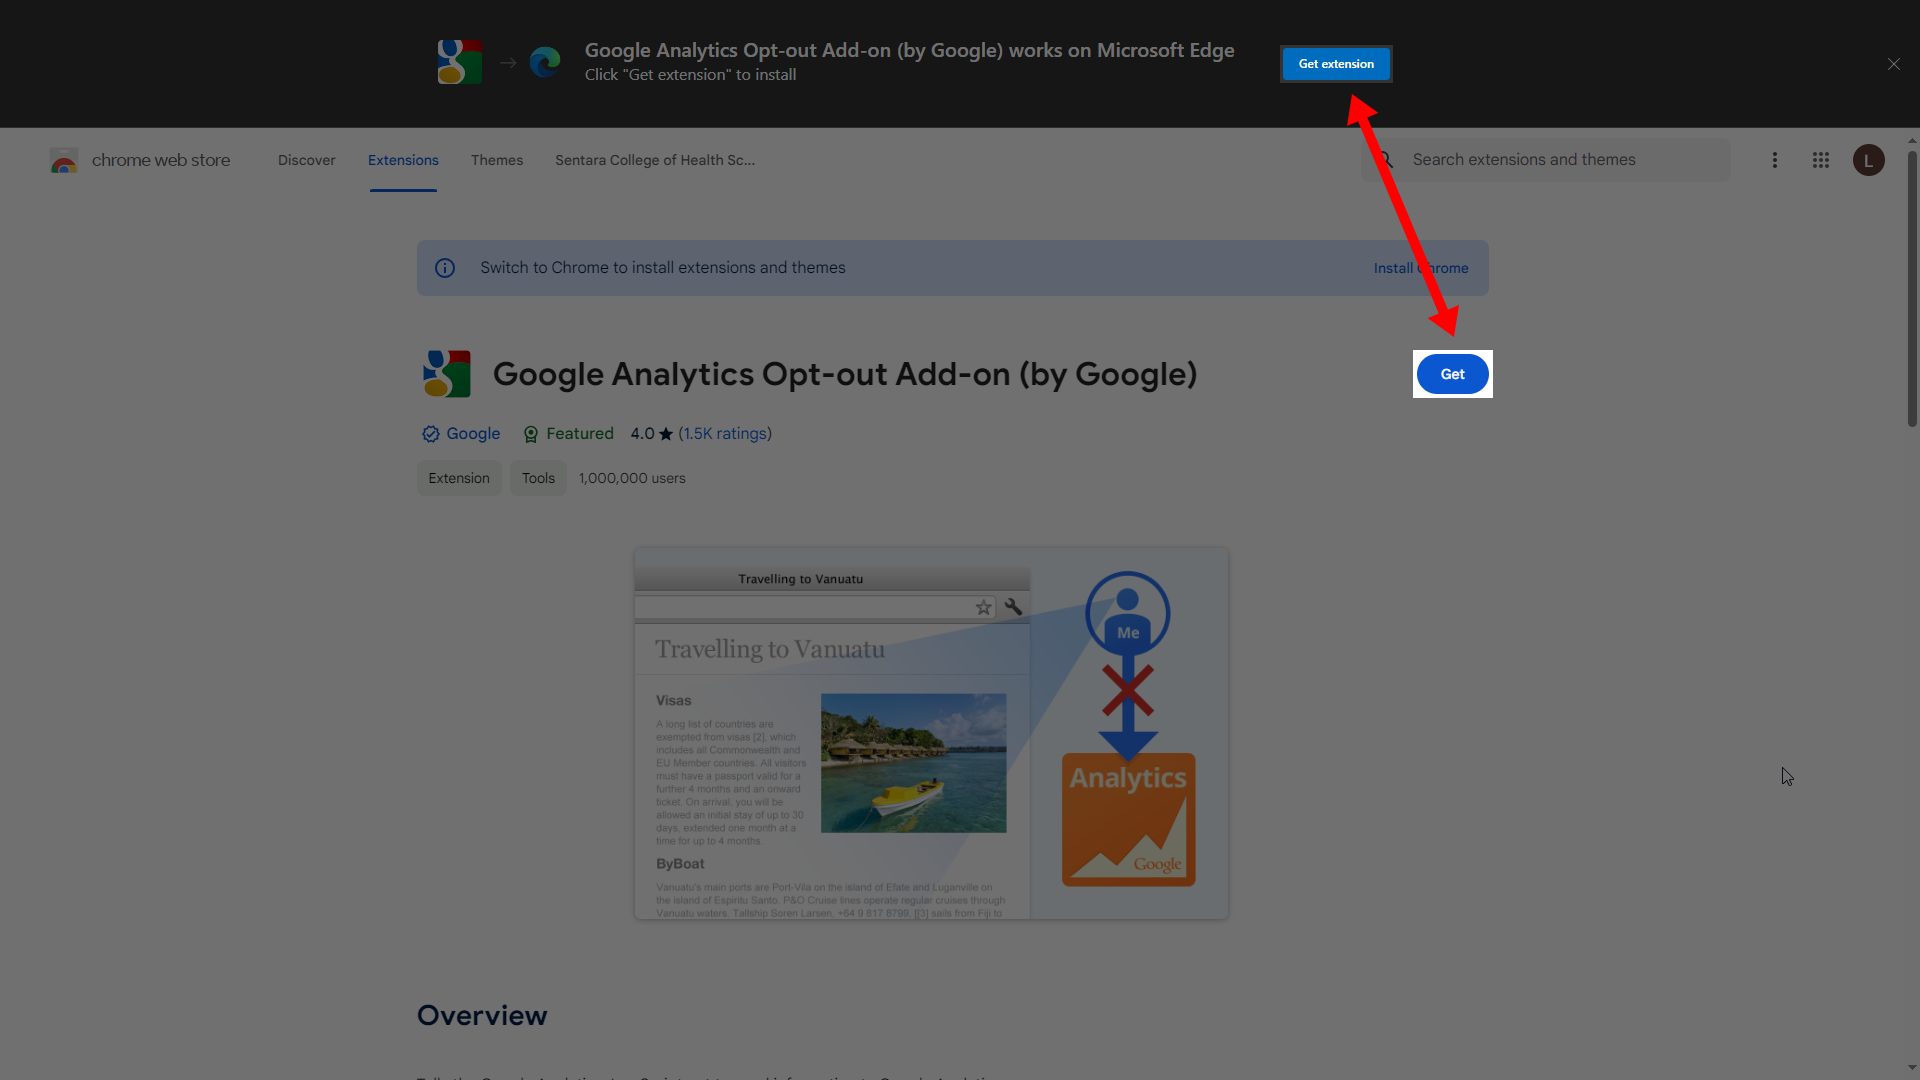The height and width of the screenshot is (1080, 1920).
Task: Click the Featured badge
Action: [x=568, y=434]
